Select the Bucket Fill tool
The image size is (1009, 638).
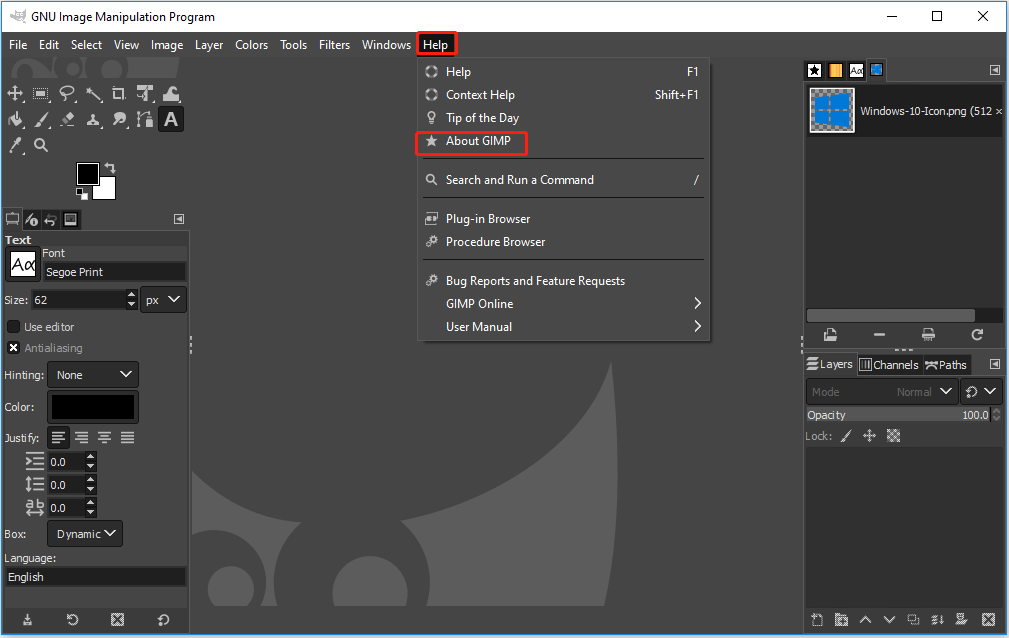(15, 120)
